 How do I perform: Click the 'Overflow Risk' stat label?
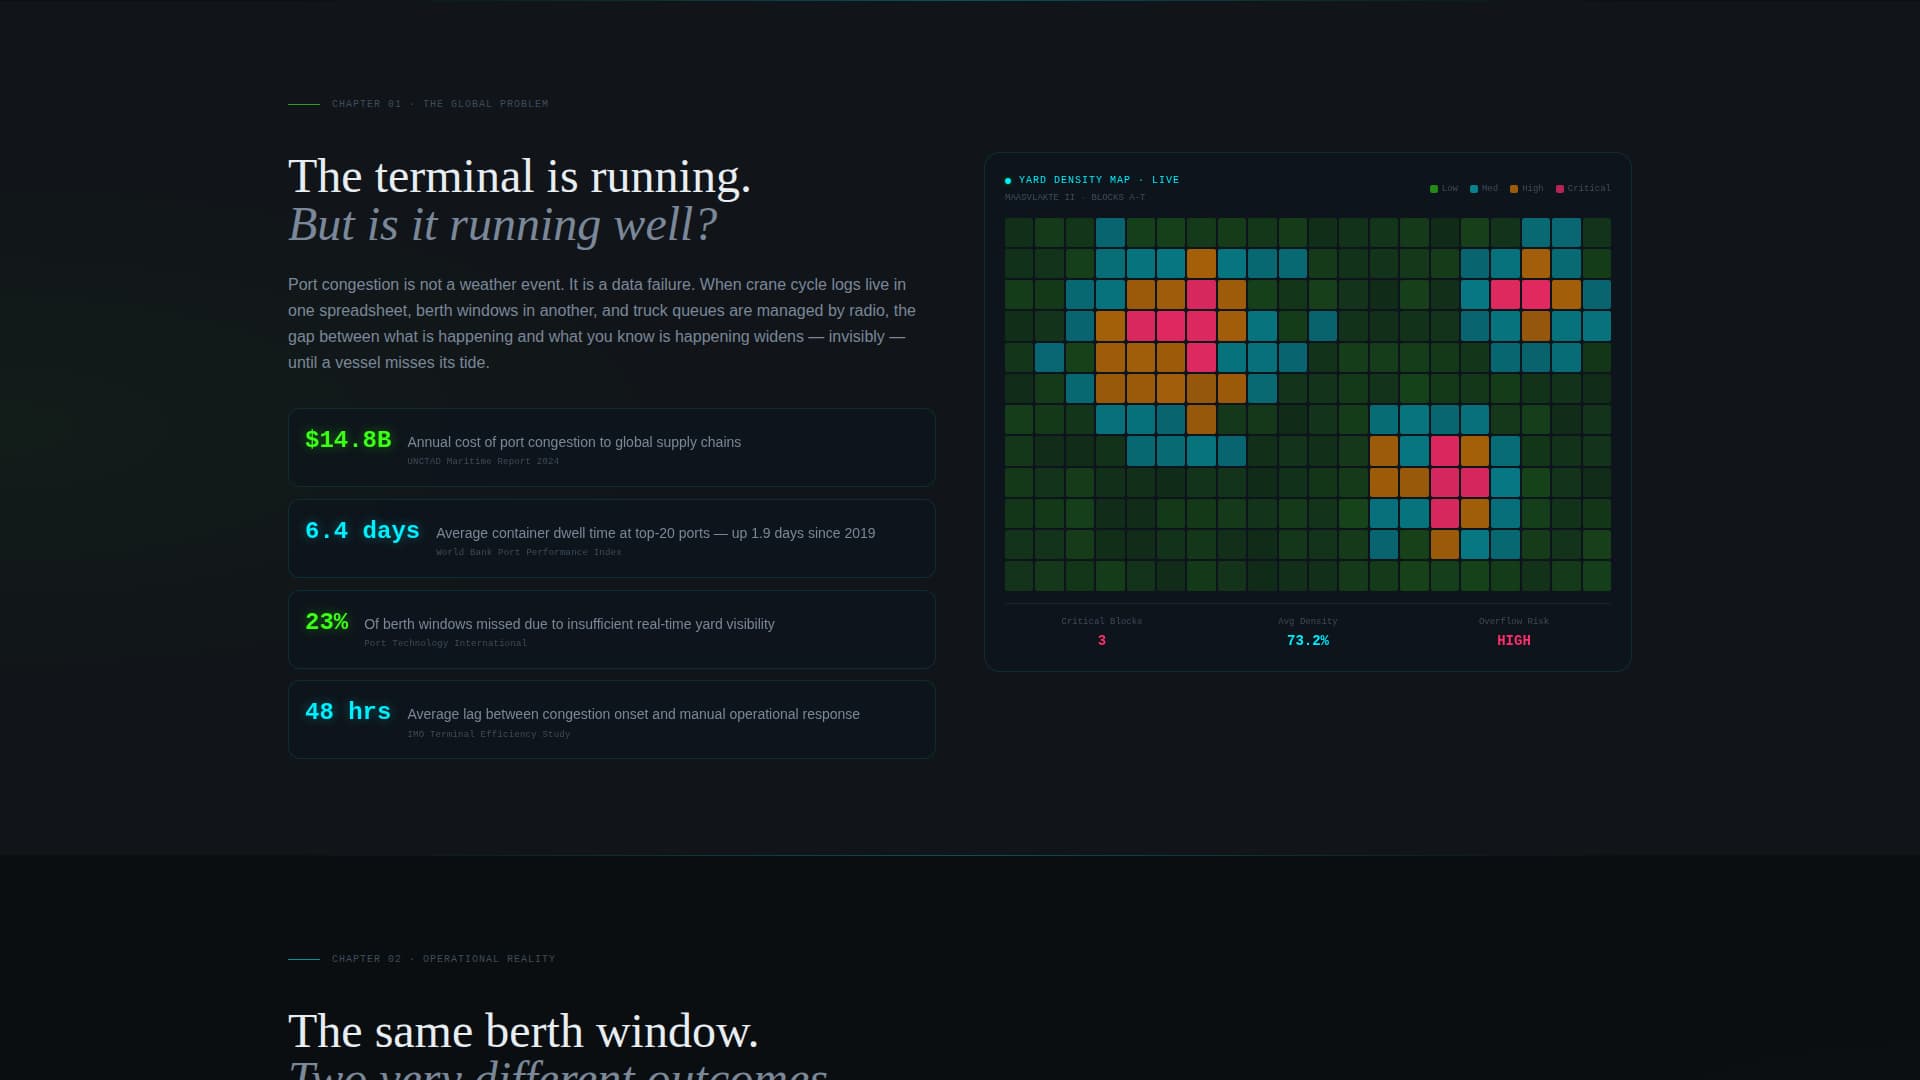click(x=1514, y=621)
